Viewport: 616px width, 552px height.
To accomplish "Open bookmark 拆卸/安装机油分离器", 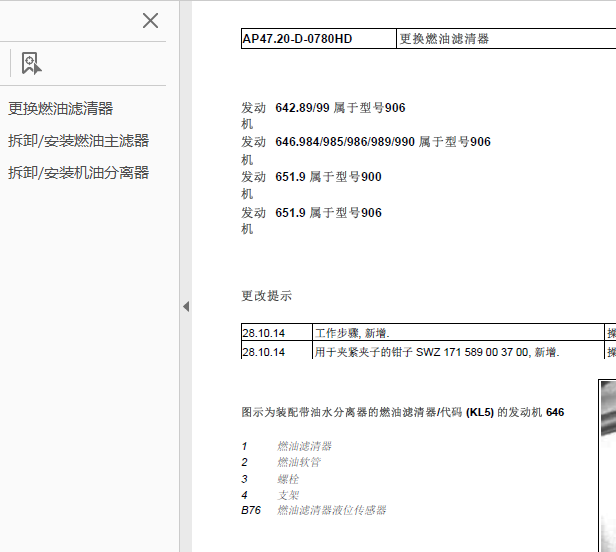I will click(x=79, y=172).
